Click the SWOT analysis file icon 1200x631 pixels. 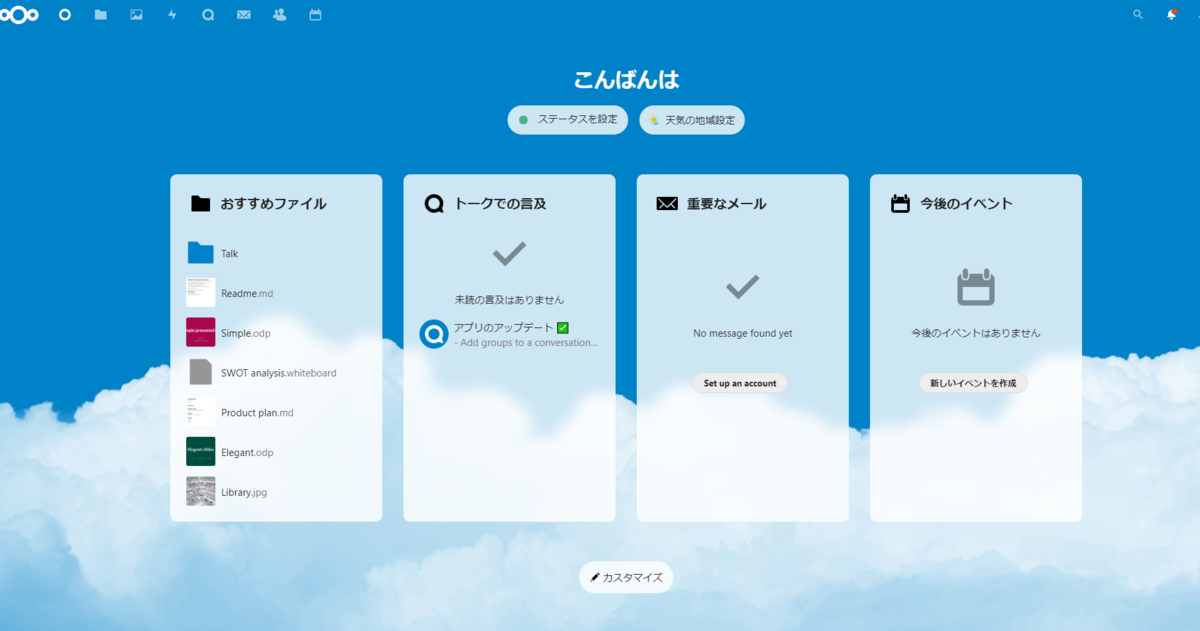pyautogui.click(x=200, y=372)
